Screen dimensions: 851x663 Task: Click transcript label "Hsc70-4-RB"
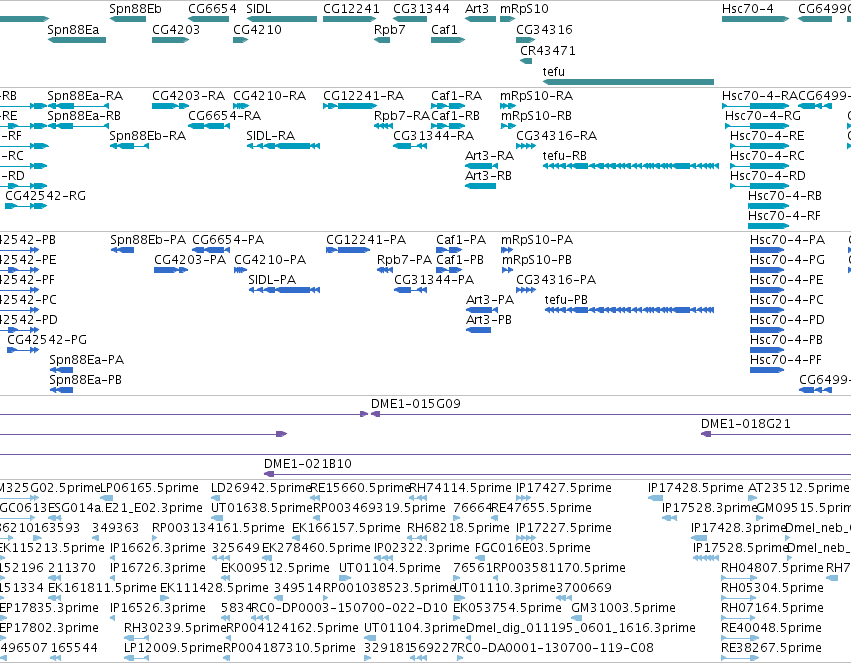pyautogui.click(x=785, y=196)
